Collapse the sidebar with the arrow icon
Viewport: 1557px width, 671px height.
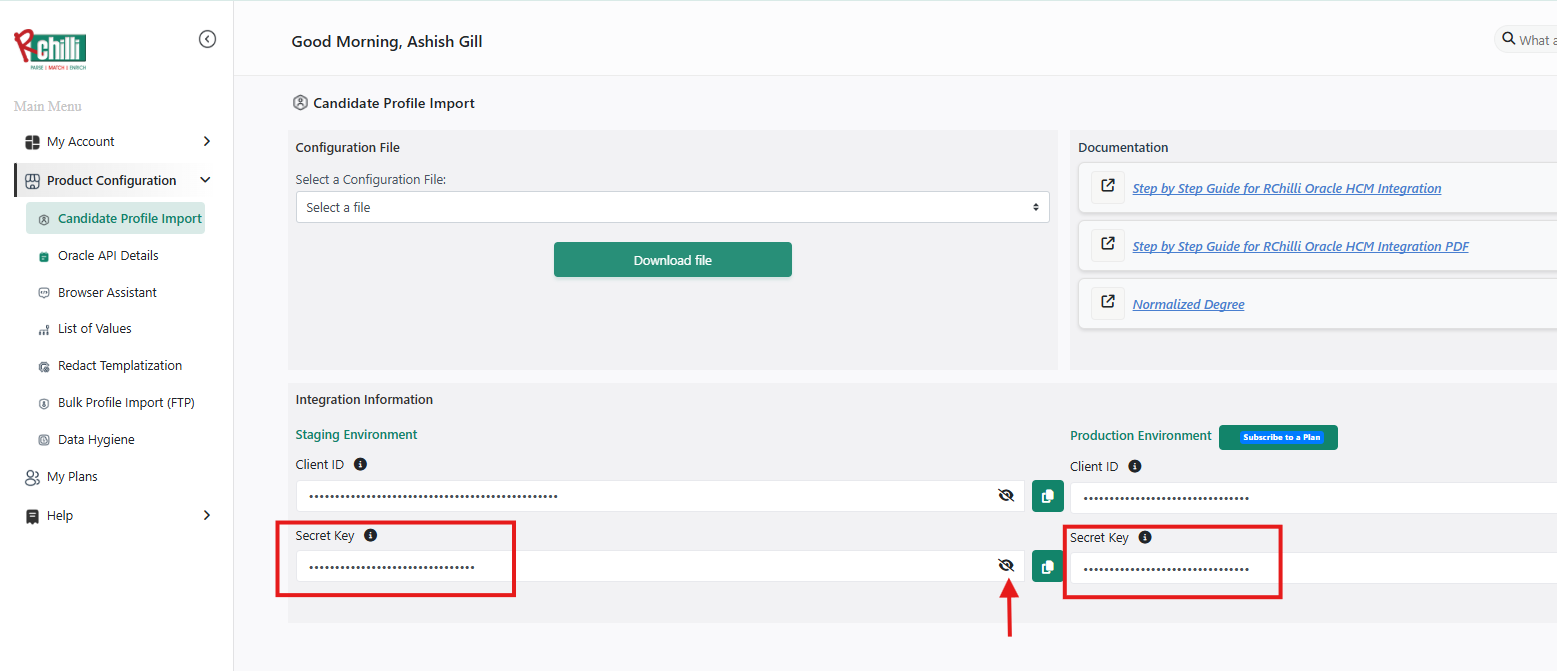207,39
